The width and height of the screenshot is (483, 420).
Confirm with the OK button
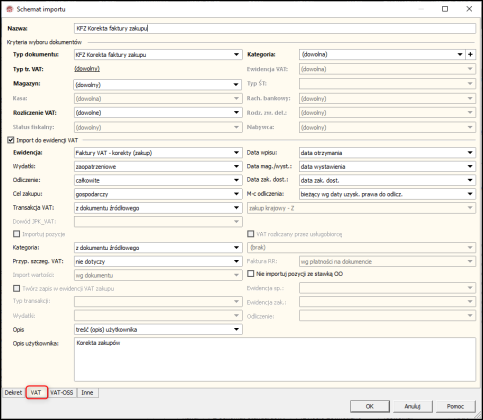tap(370, 406)
